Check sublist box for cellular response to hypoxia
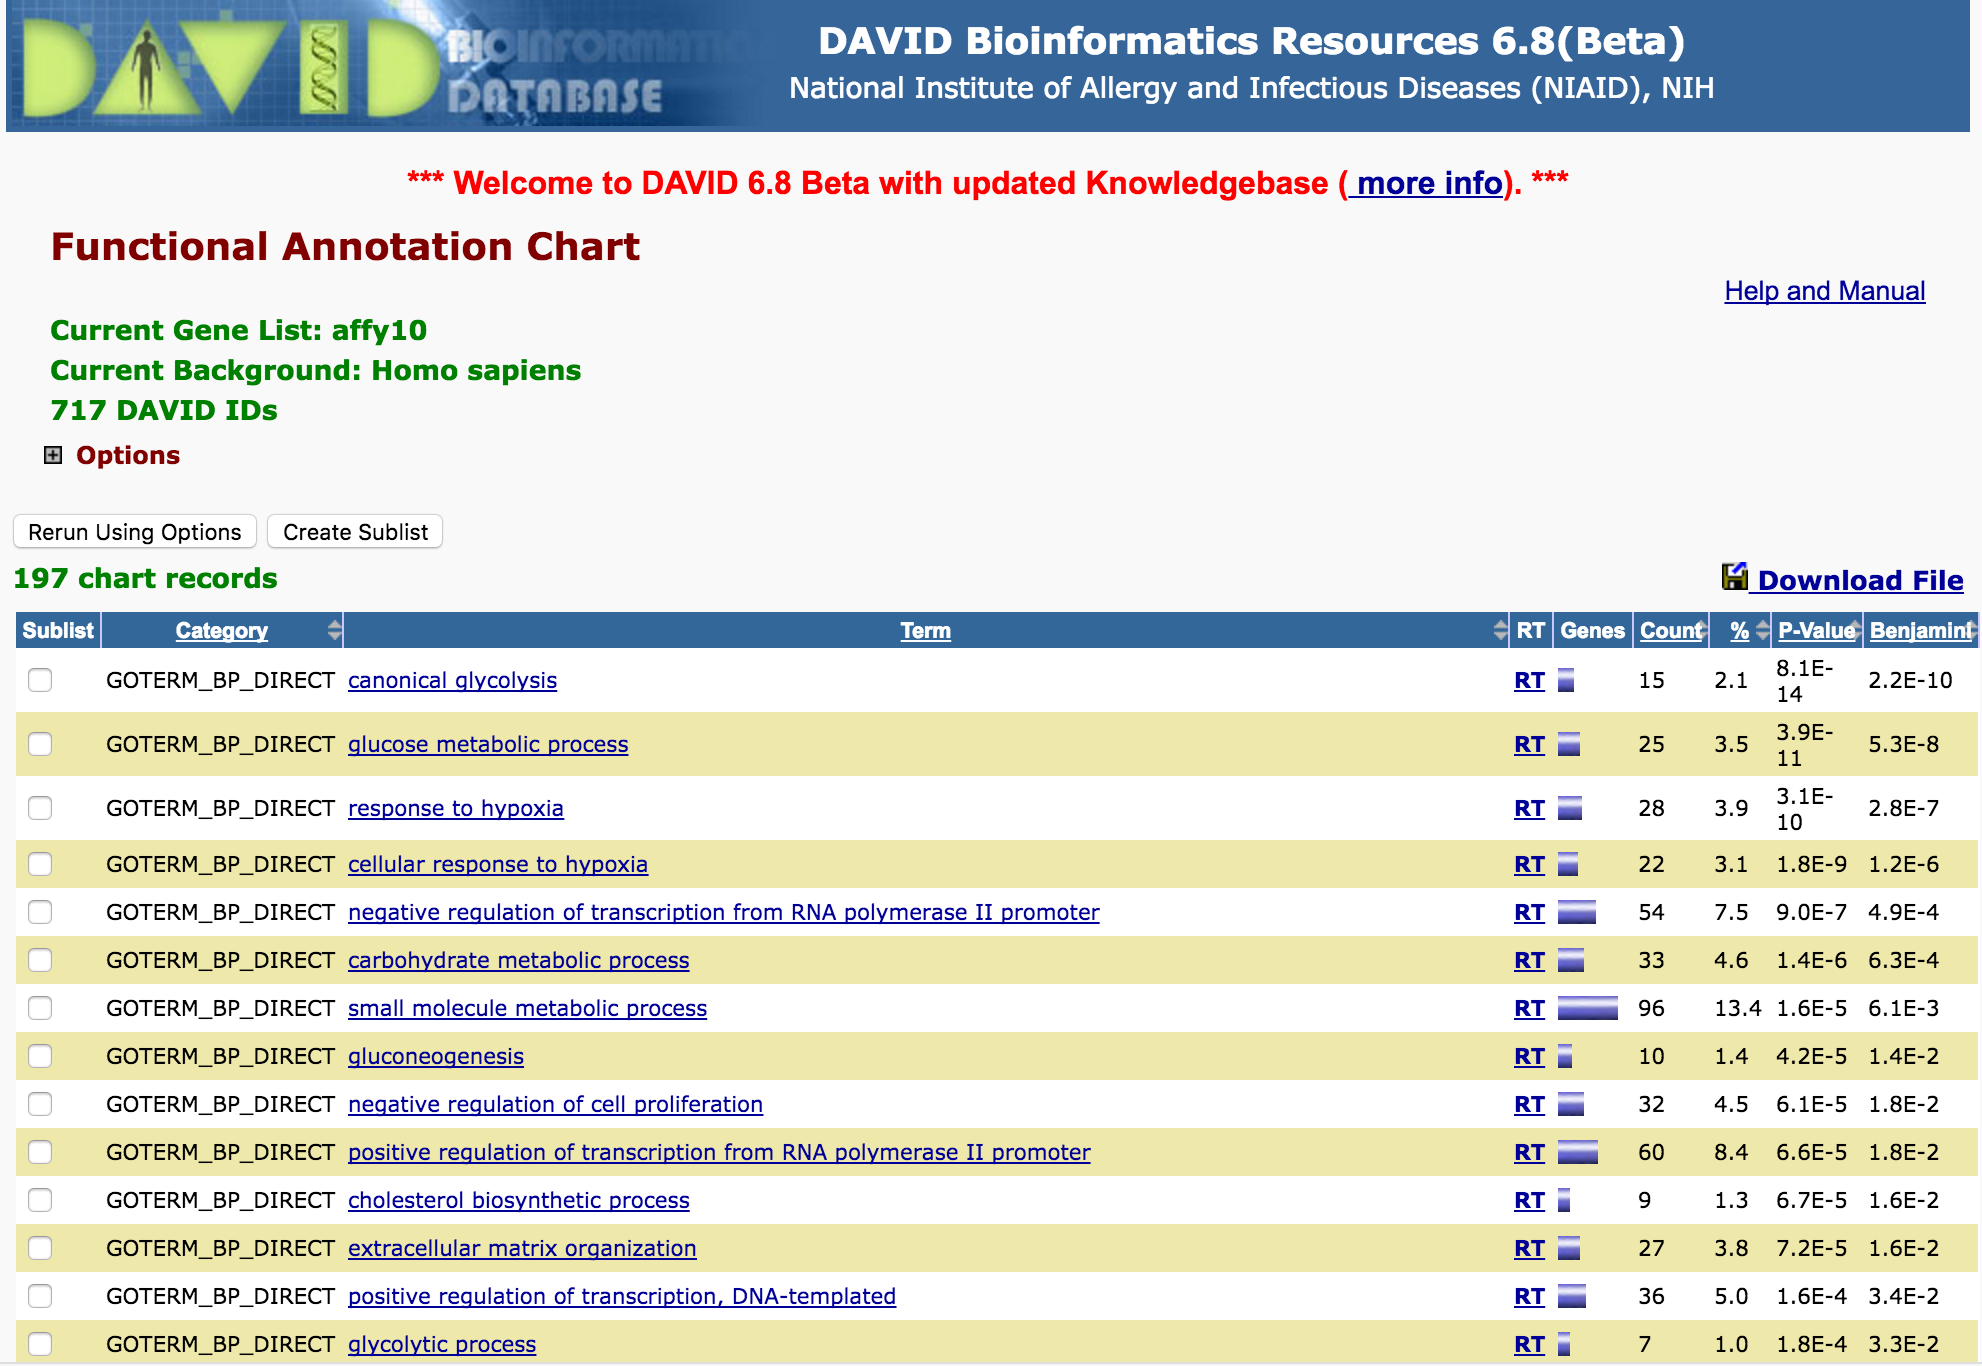1982x1366 pixels. coord(40,864)
